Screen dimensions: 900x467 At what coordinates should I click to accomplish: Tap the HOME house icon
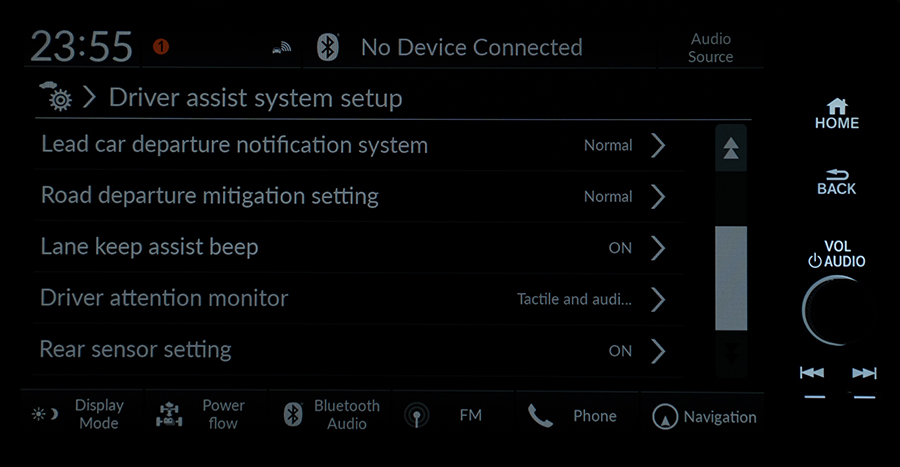[837, 106]
